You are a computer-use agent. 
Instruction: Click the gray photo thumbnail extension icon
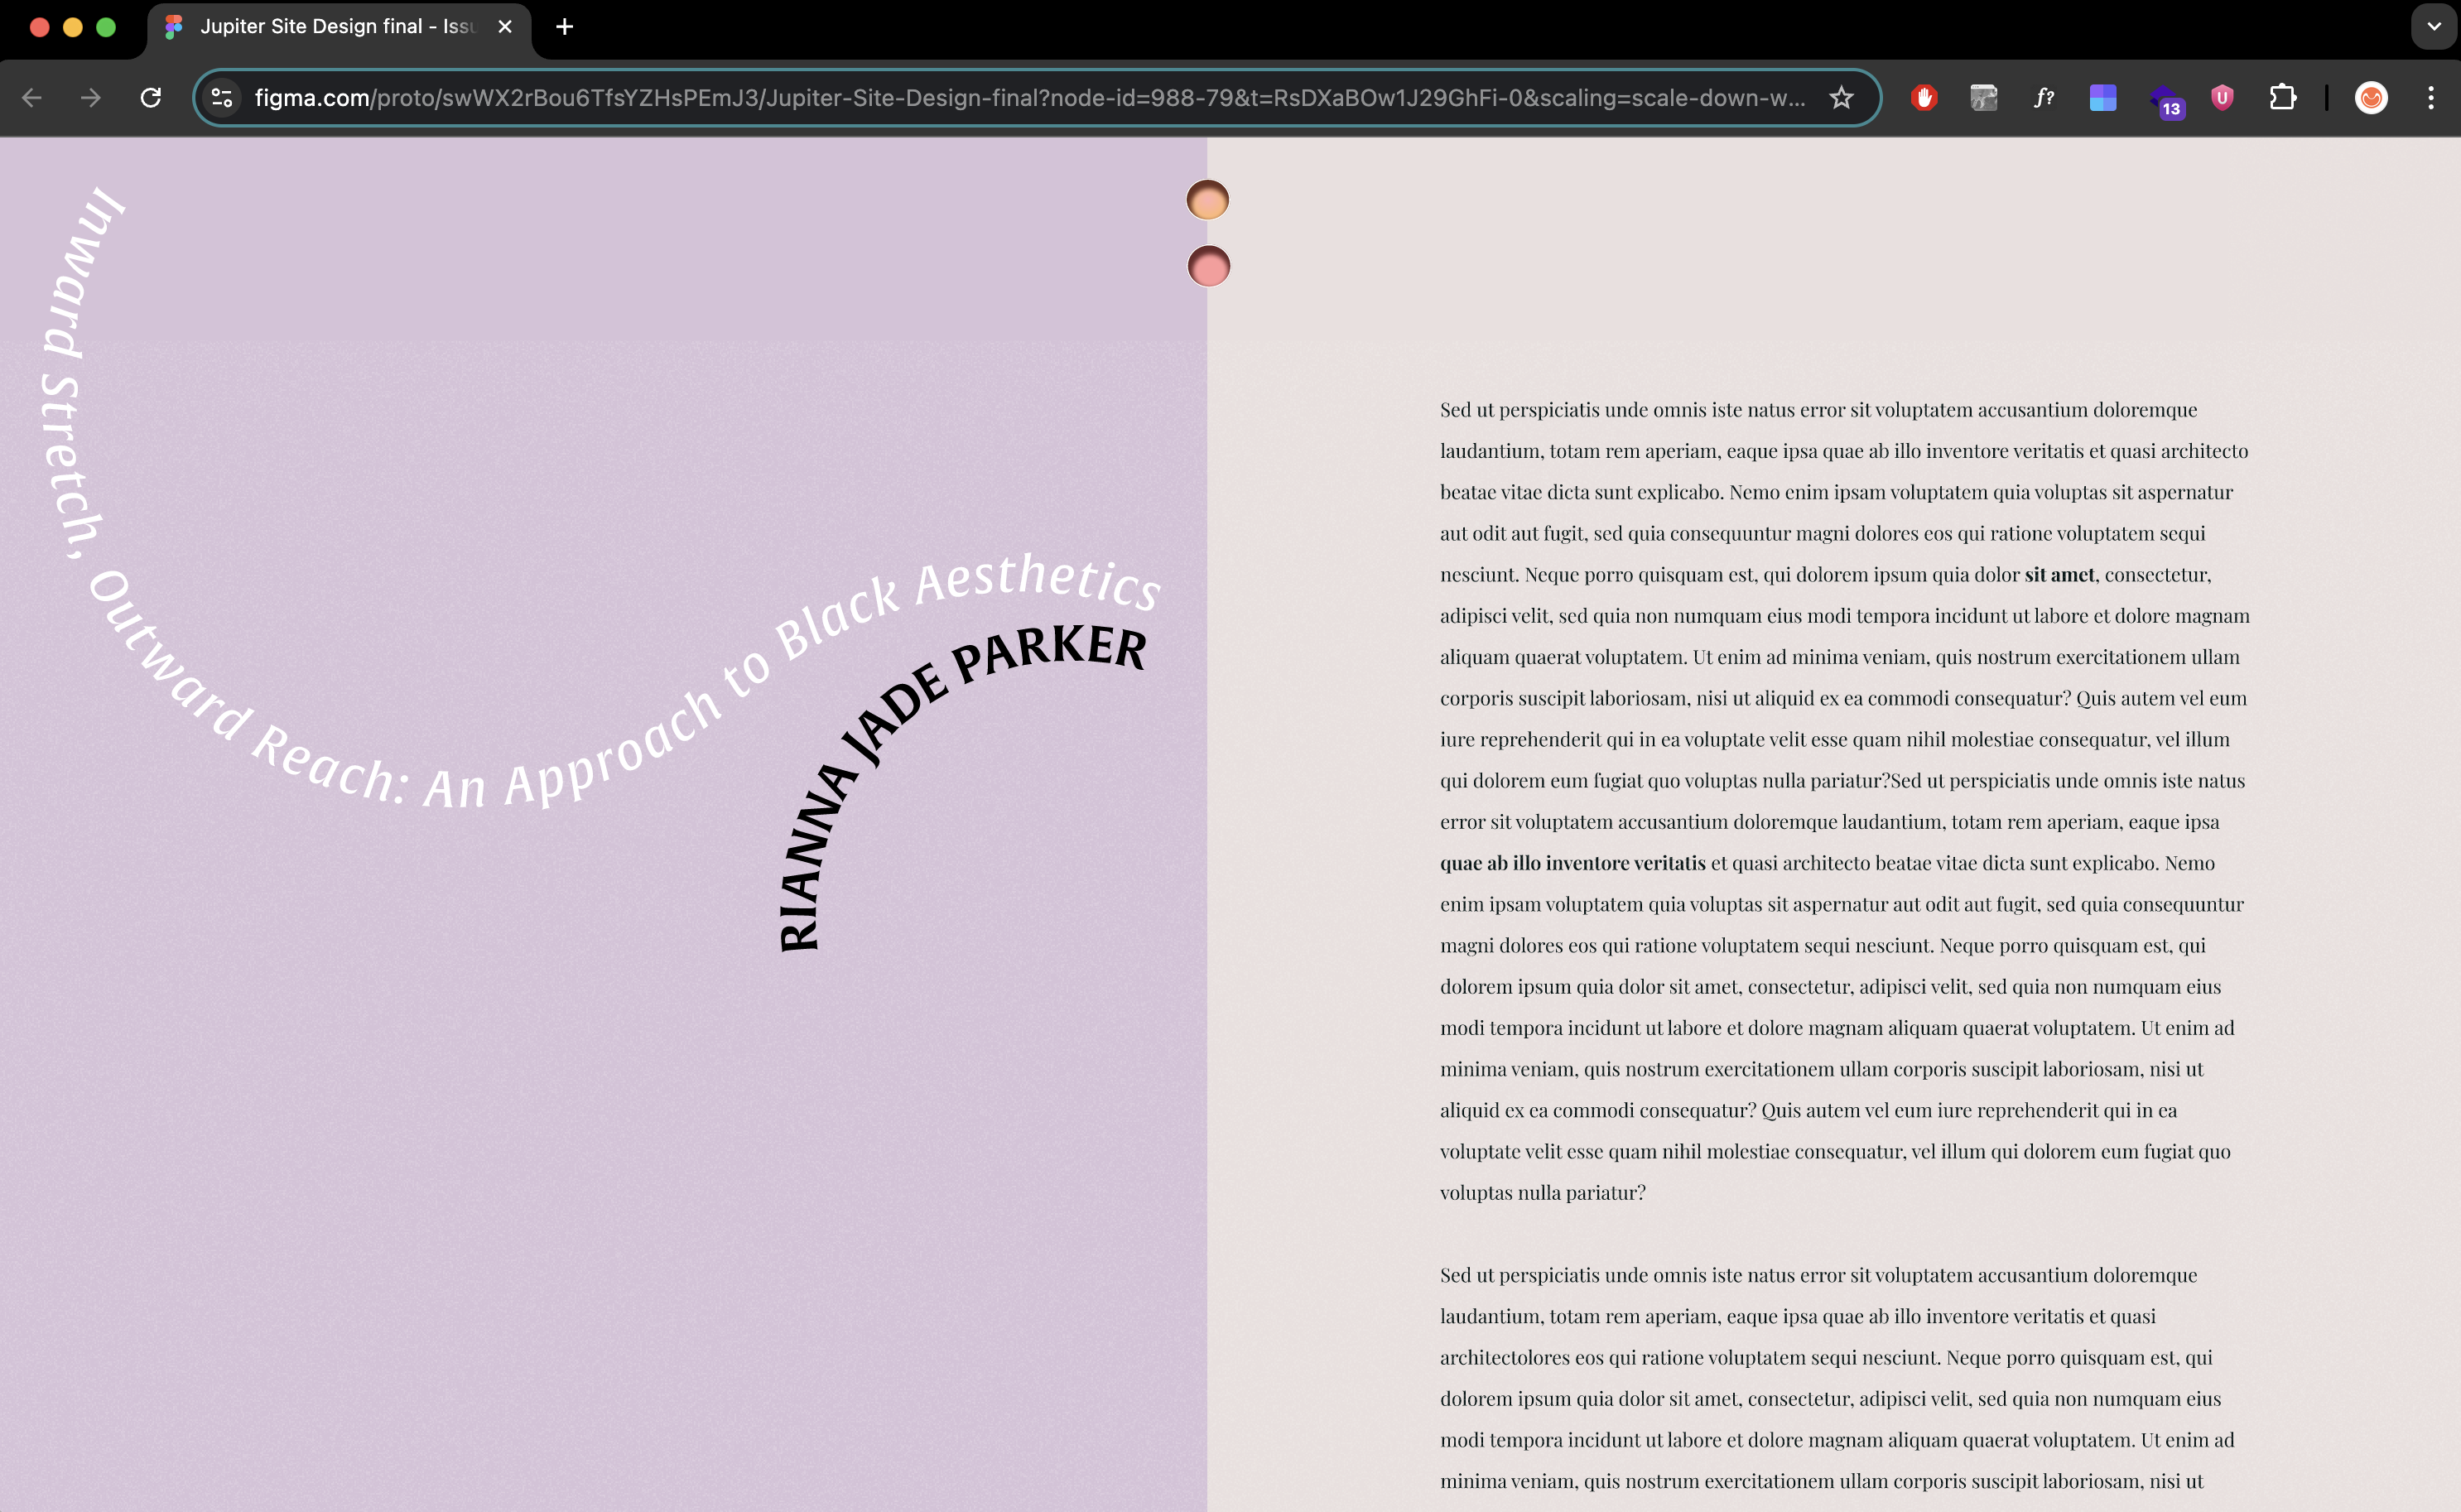[x=1983, y=97]
